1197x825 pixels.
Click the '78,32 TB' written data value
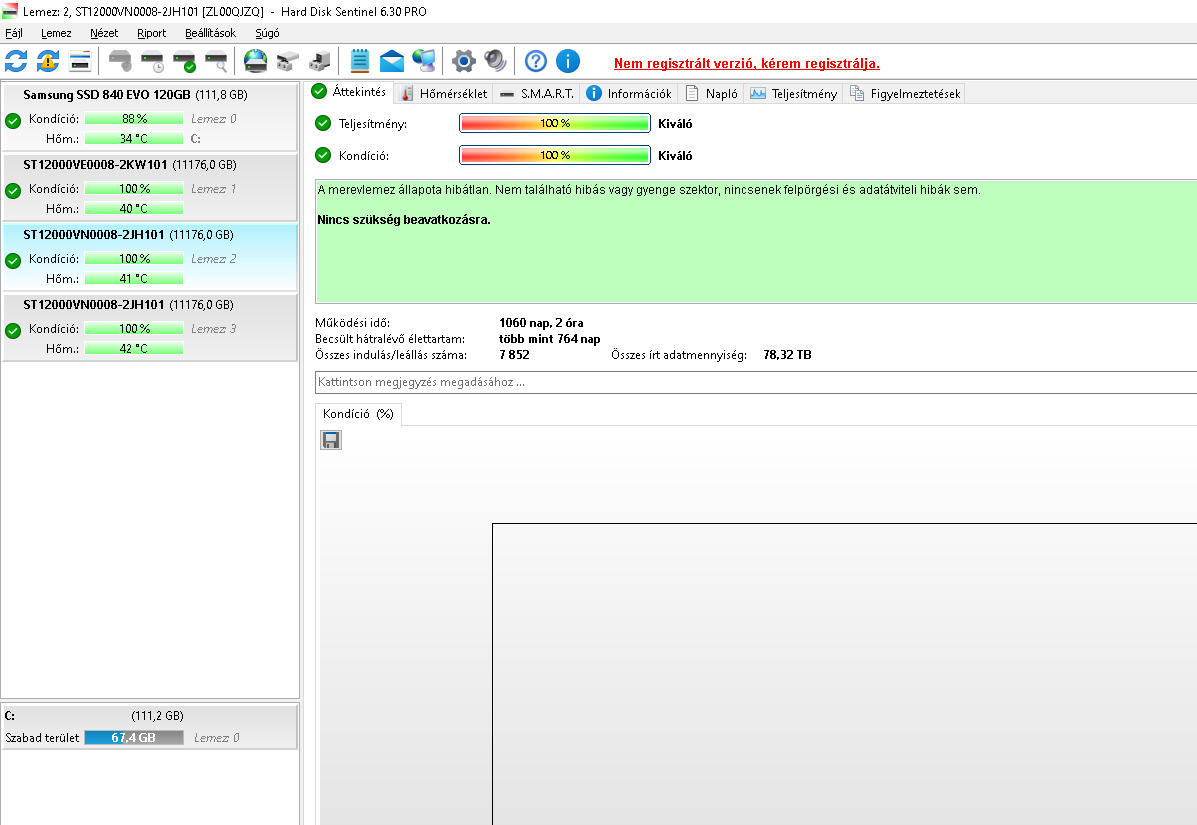(x=787, y=355)
